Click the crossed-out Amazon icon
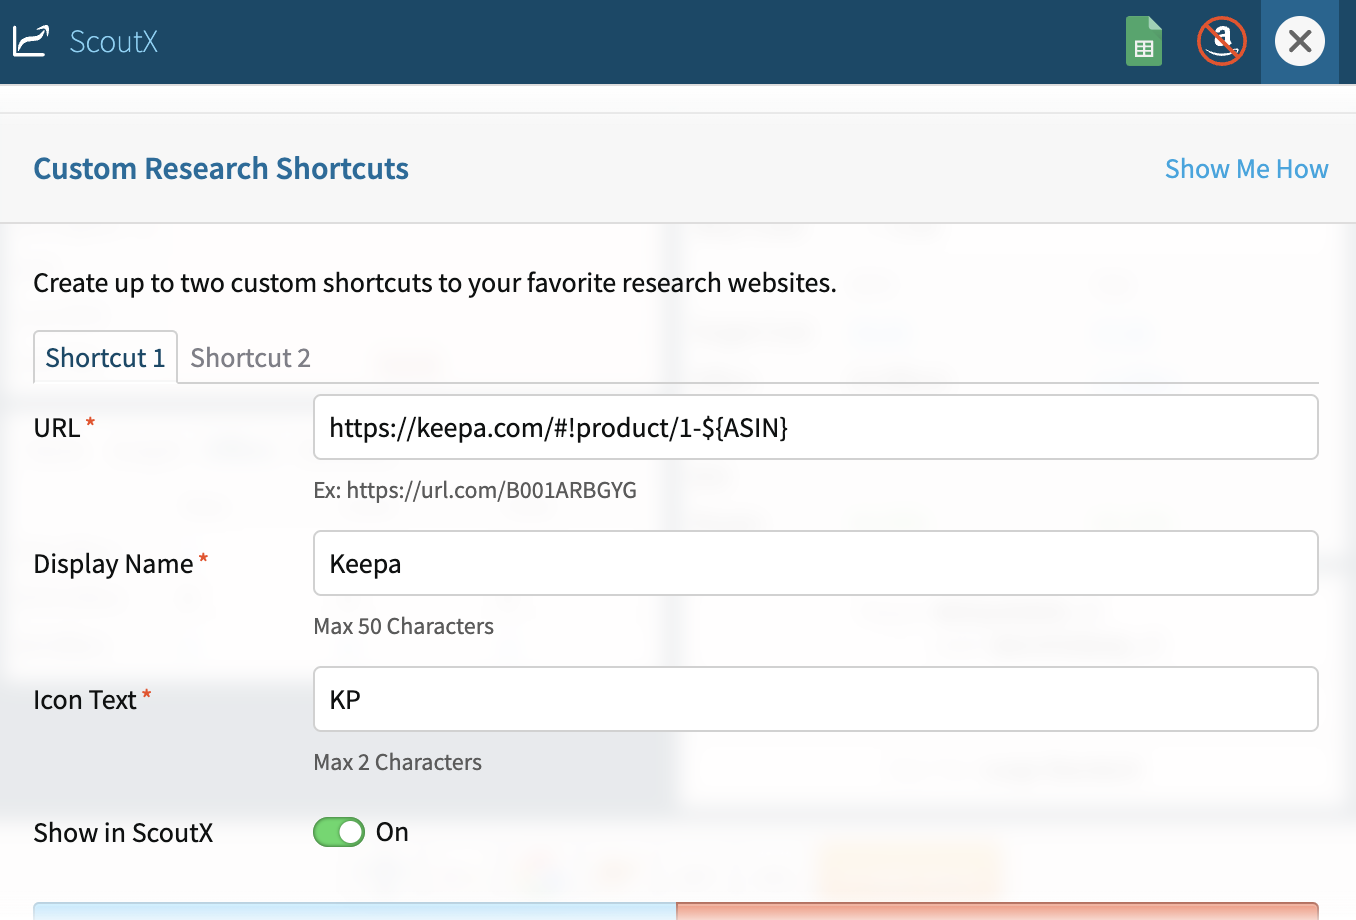1356x920 pixels. click(1221, 41)
